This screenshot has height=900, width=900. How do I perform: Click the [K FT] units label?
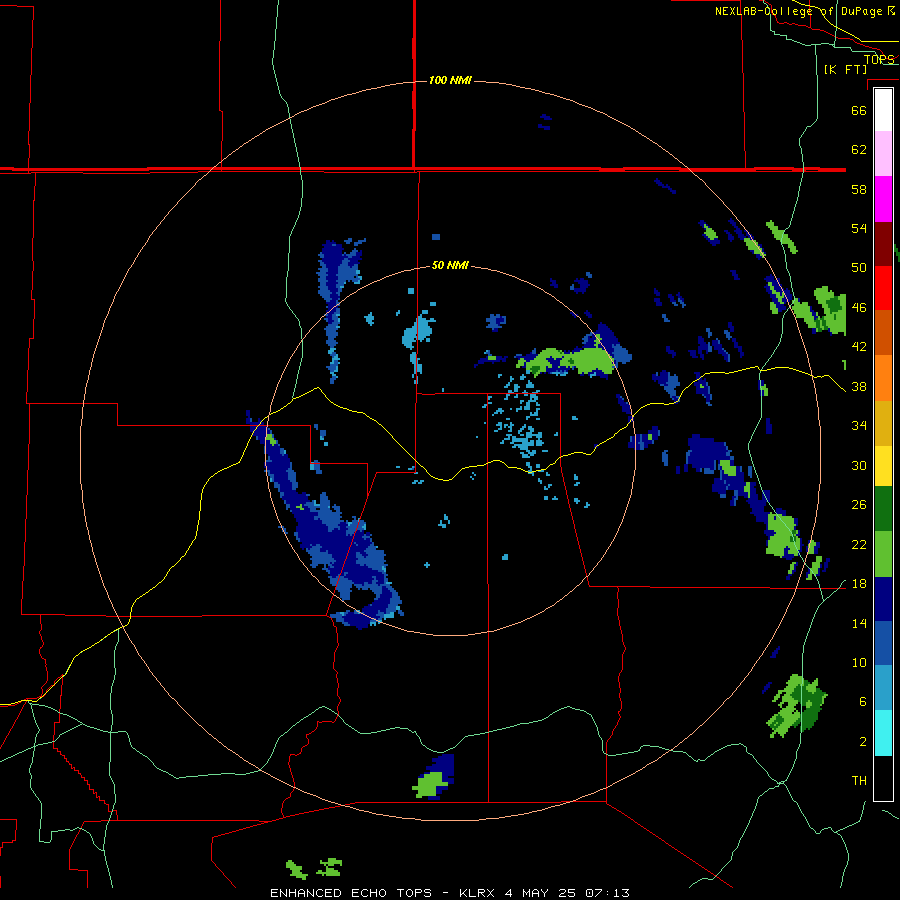pyautogui.click(x=845, y=69)
